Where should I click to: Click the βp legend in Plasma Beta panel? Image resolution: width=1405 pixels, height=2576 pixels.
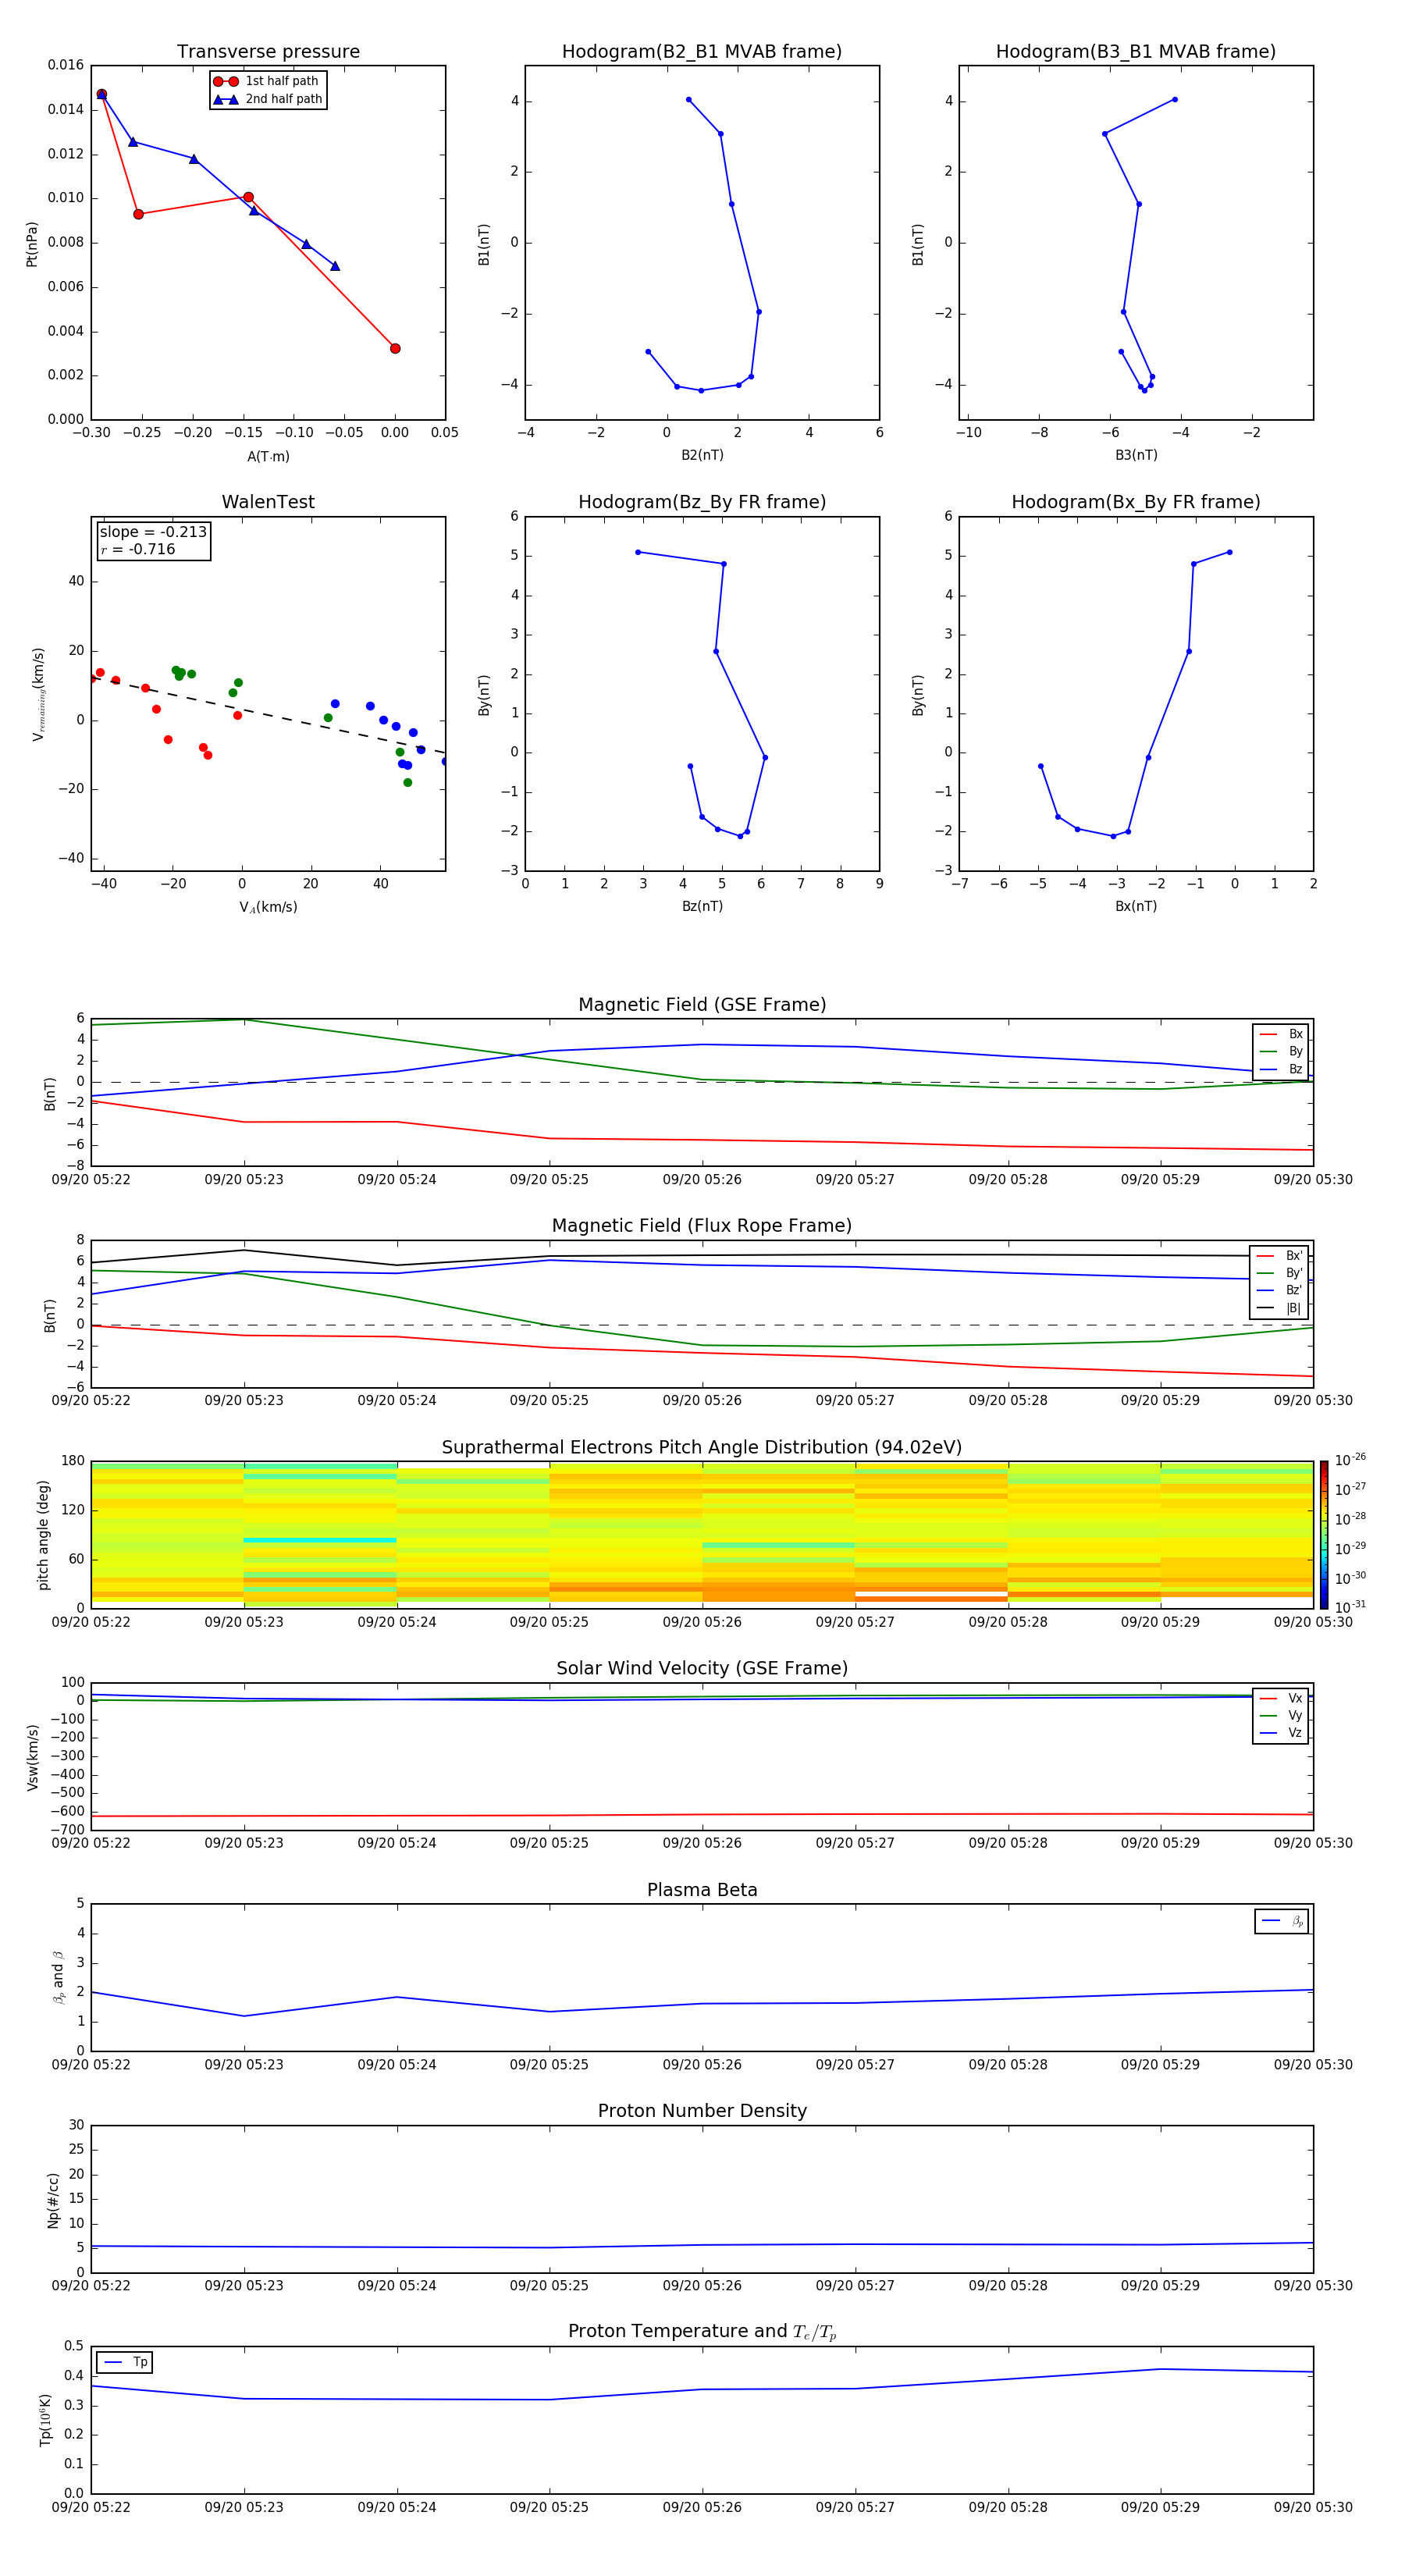1282,1921
